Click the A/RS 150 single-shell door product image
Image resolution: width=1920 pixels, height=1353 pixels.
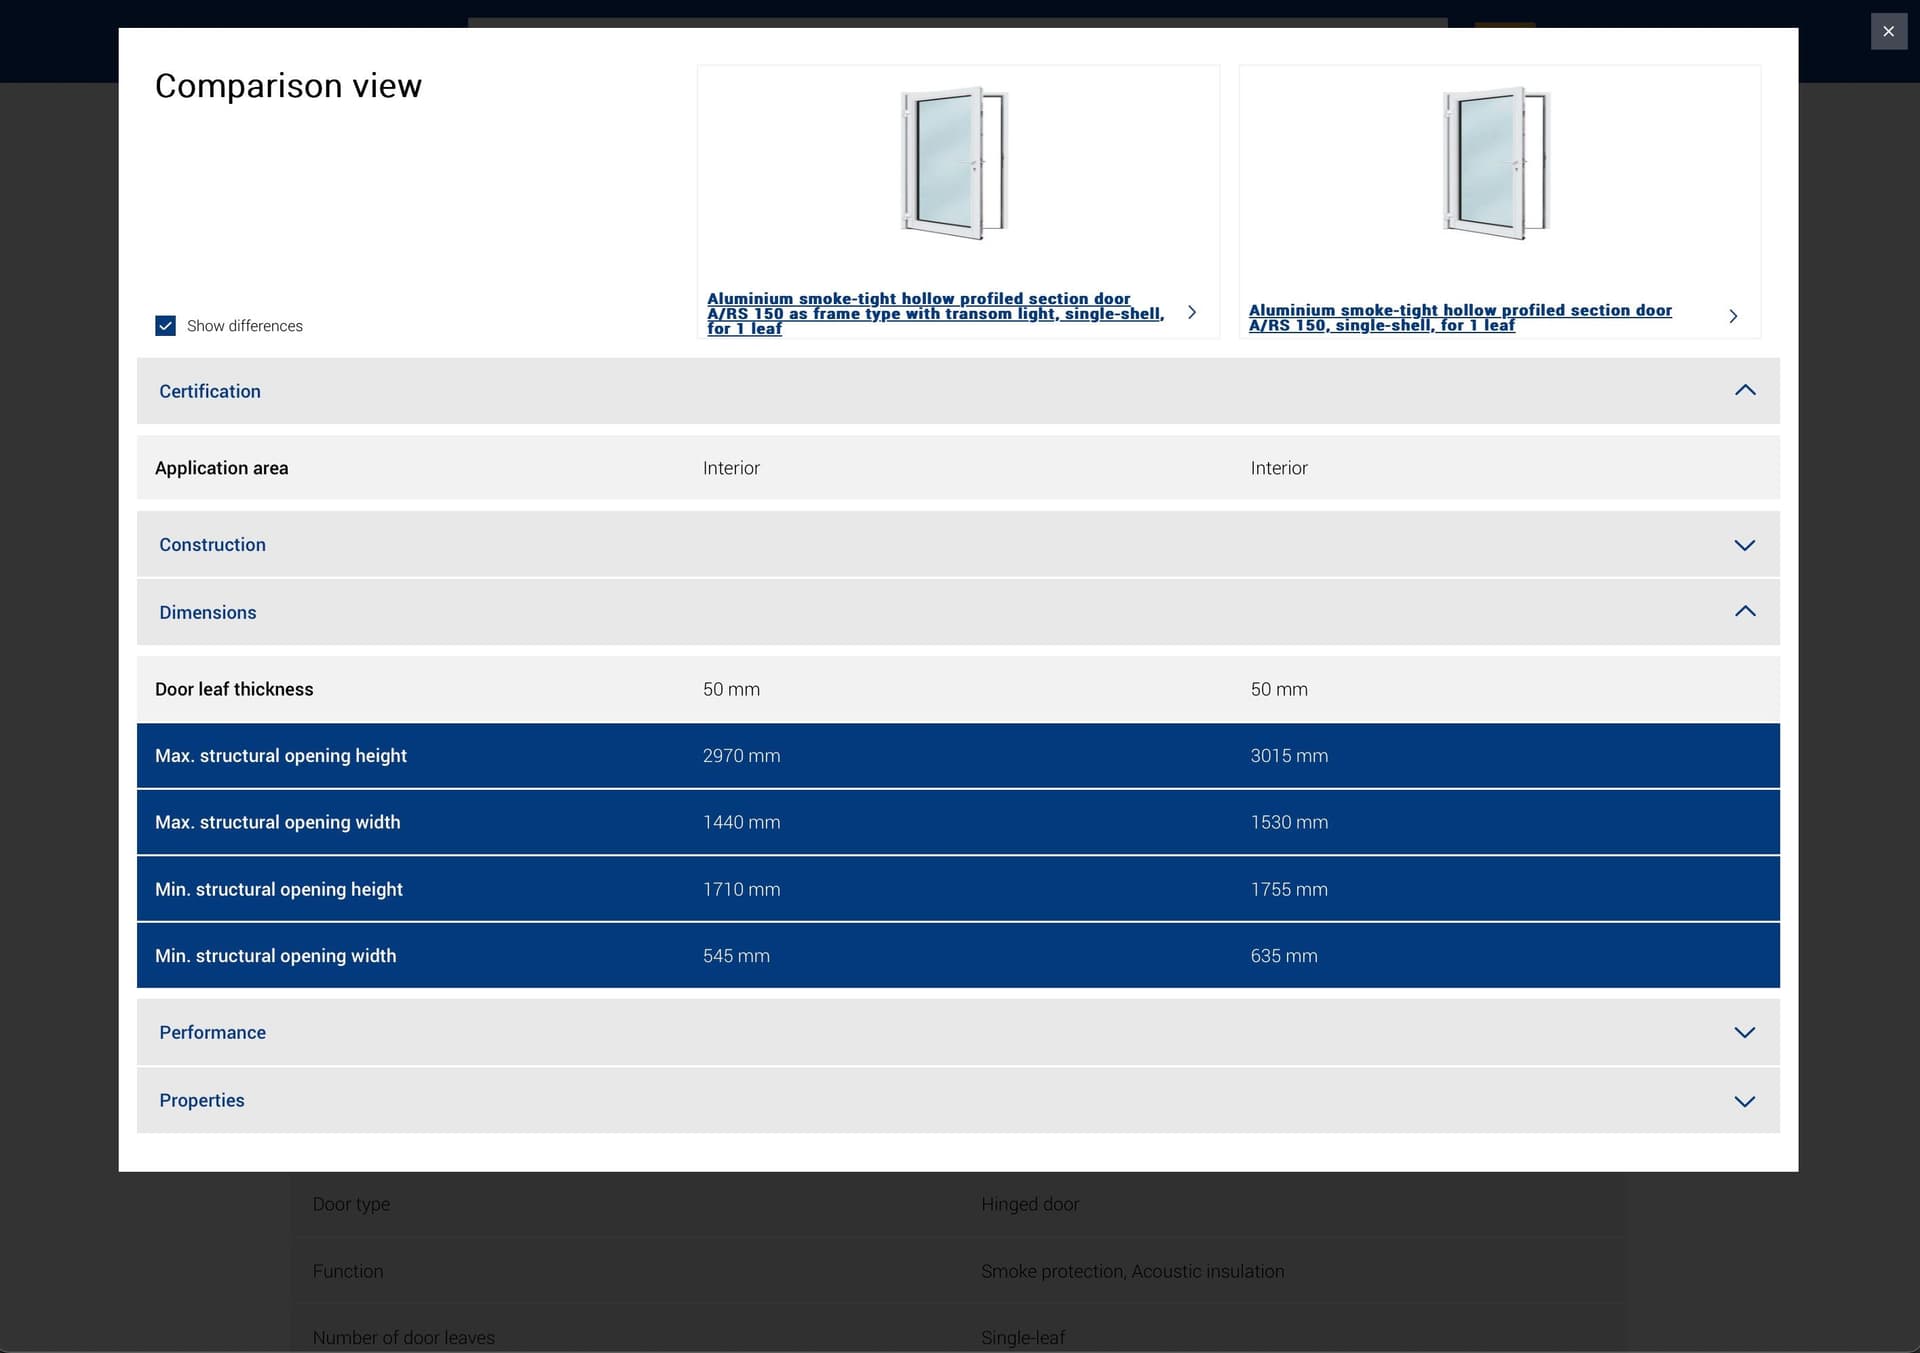(1497, 163)
